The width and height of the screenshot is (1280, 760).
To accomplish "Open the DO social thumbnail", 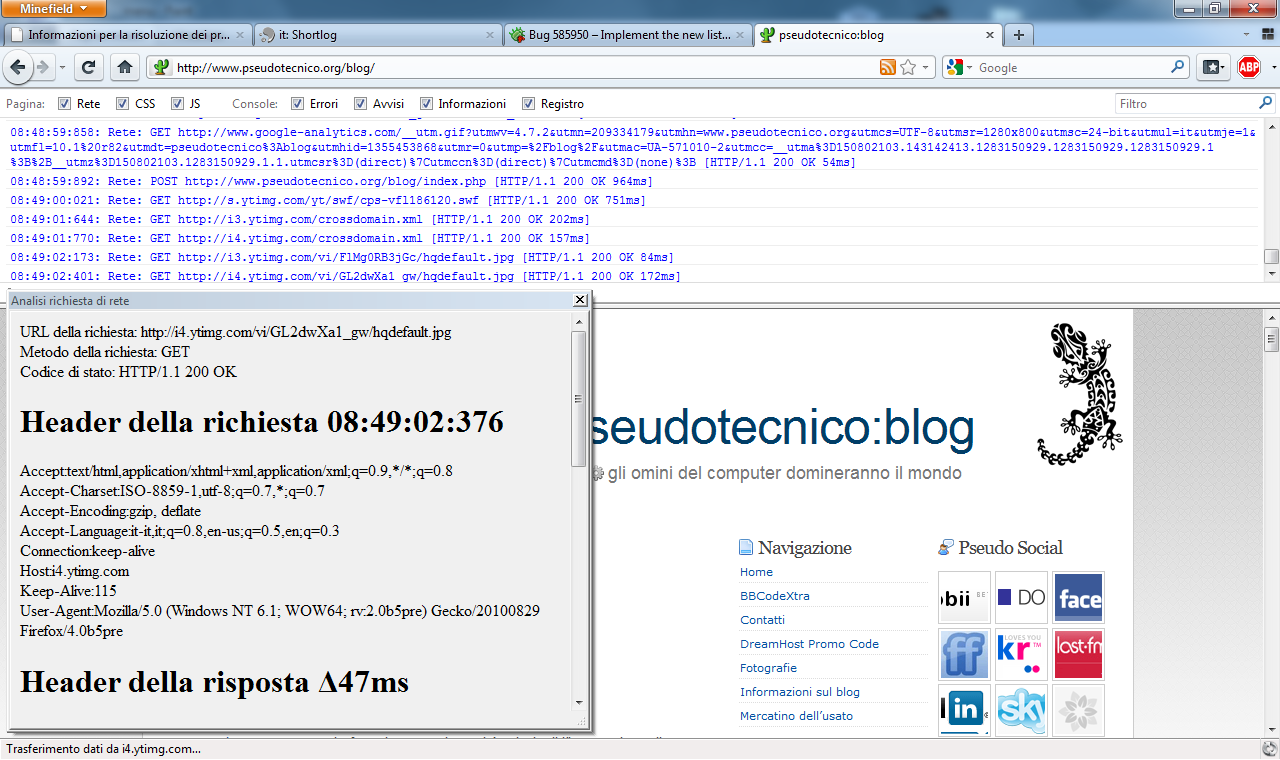I will [1021, 598].
